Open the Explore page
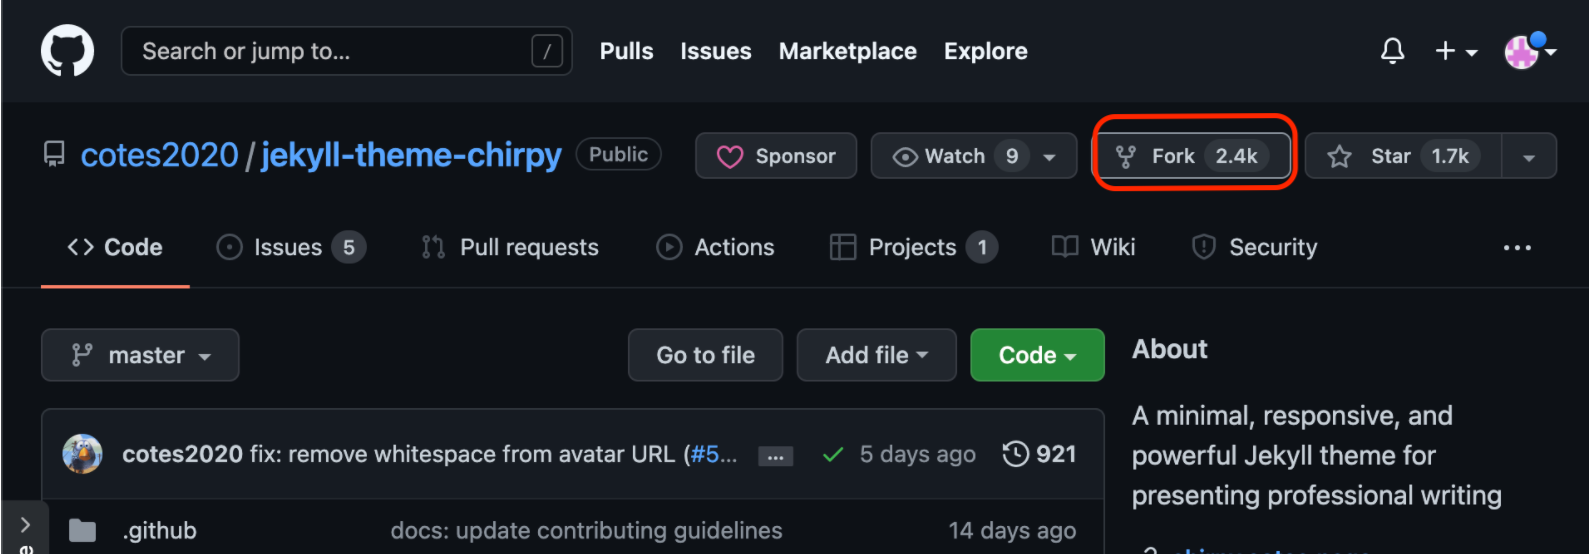Viewport: 1592px width, 554px height. tap(985, 51)
